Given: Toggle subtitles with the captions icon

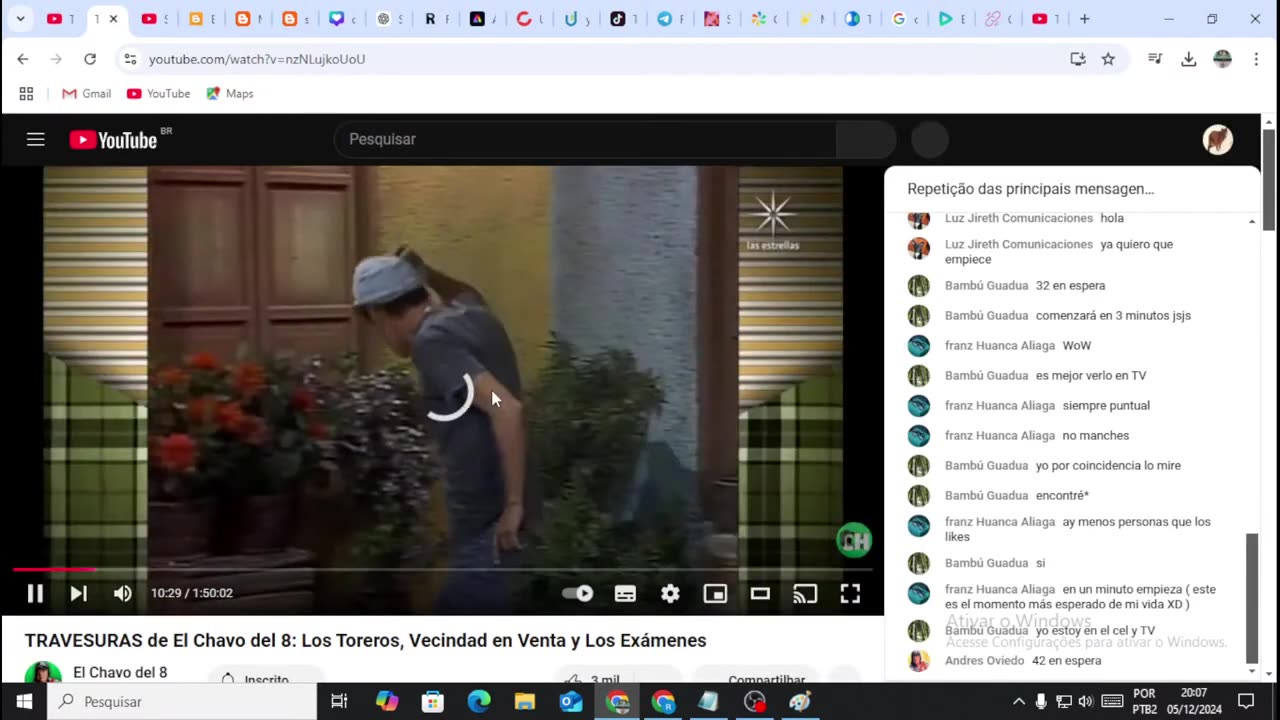Looking at the screenshot, I should 625,593.
